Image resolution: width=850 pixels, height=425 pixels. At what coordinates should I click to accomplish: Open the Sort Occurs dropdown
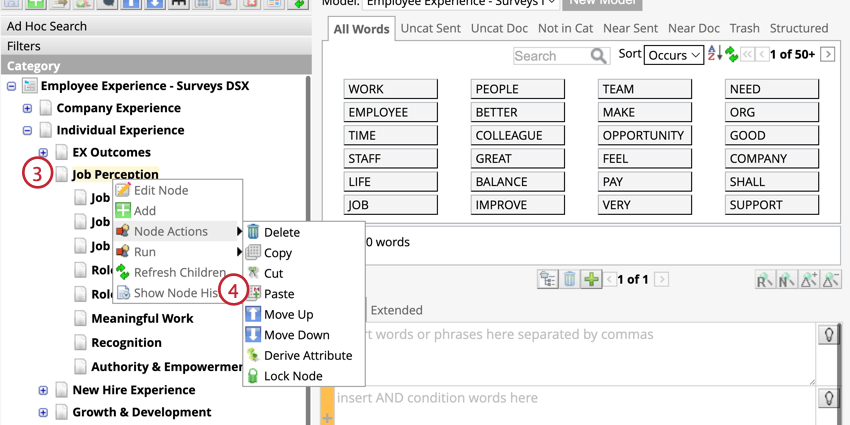tap(674, 55)
